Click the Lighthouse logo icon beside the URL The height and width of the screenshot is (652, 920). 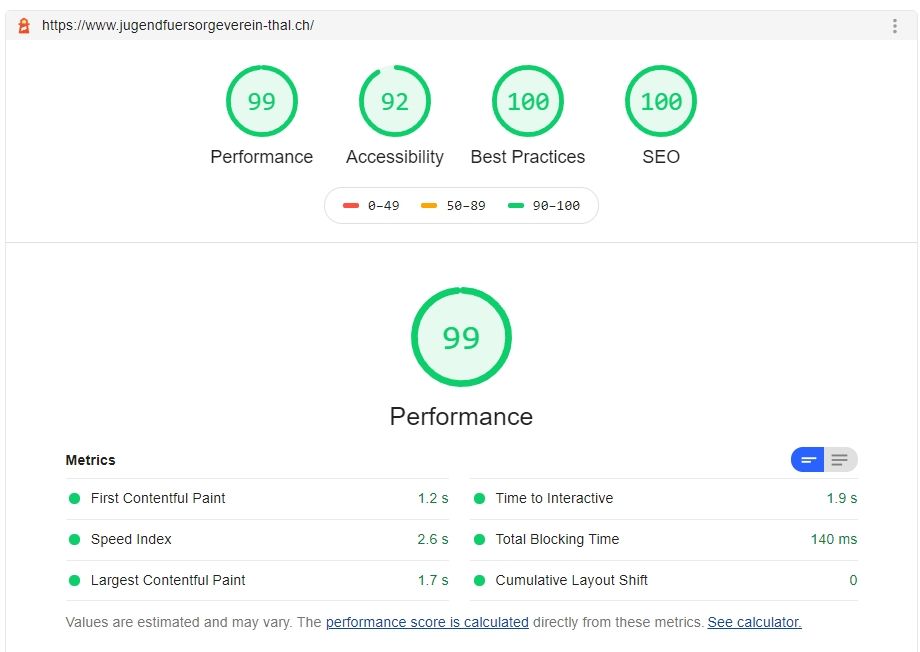pos(25,26)
